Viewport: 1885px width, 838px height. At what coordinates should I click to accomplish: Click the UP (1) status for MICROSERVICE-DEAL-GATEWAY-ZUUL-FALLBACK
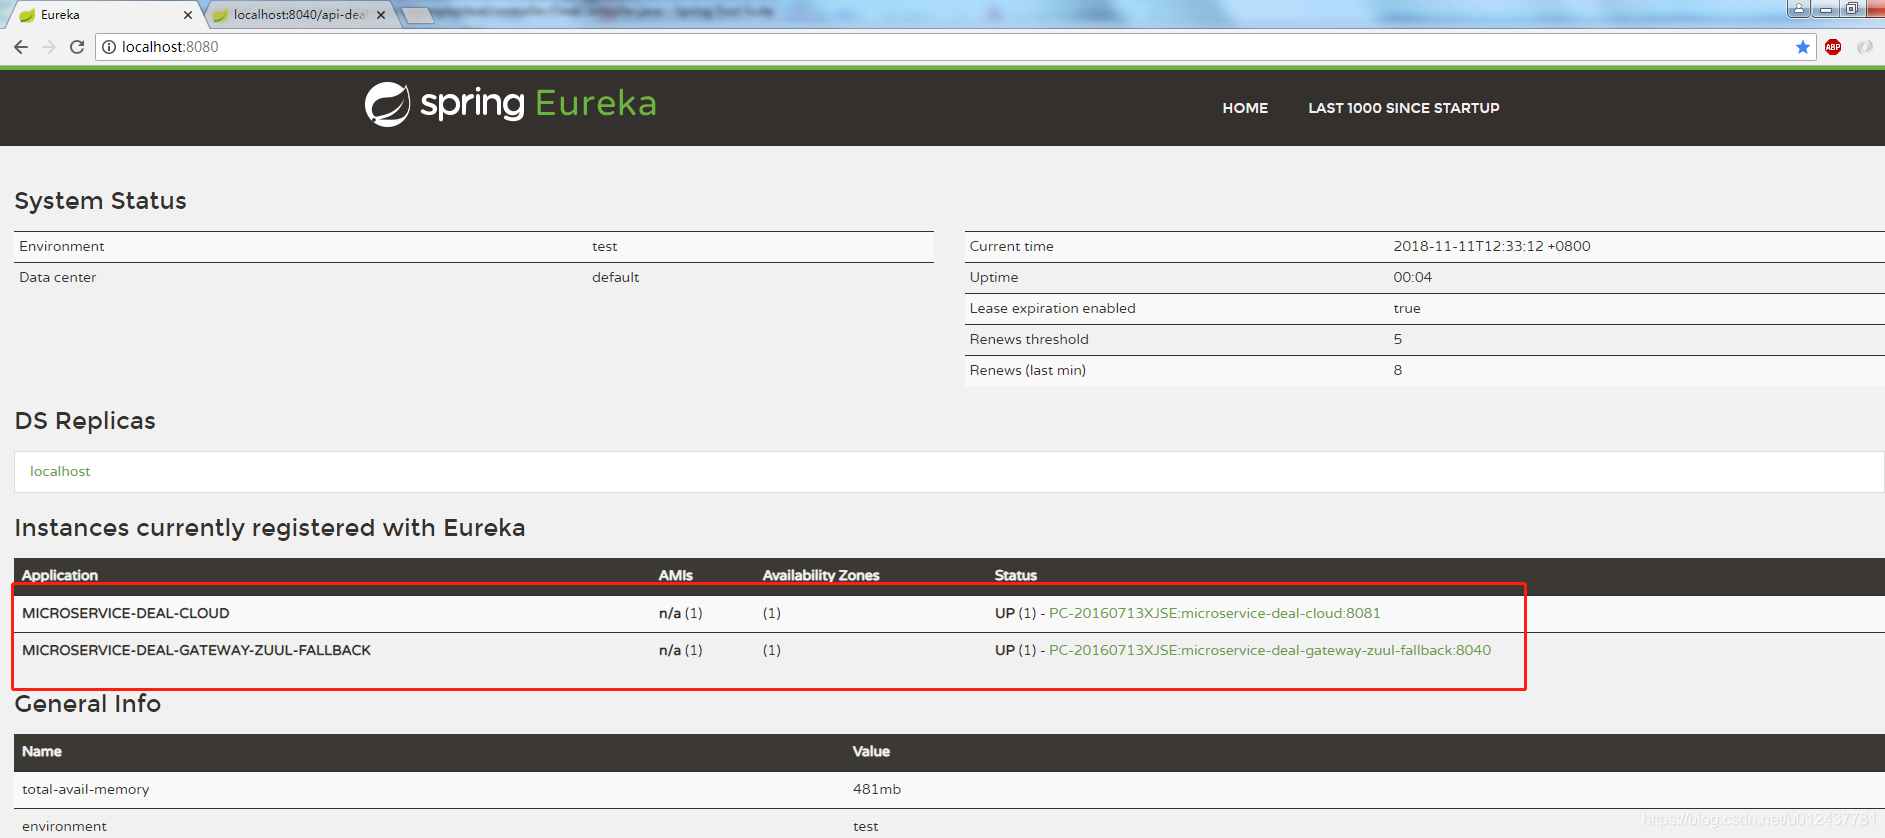(1015, 650)
